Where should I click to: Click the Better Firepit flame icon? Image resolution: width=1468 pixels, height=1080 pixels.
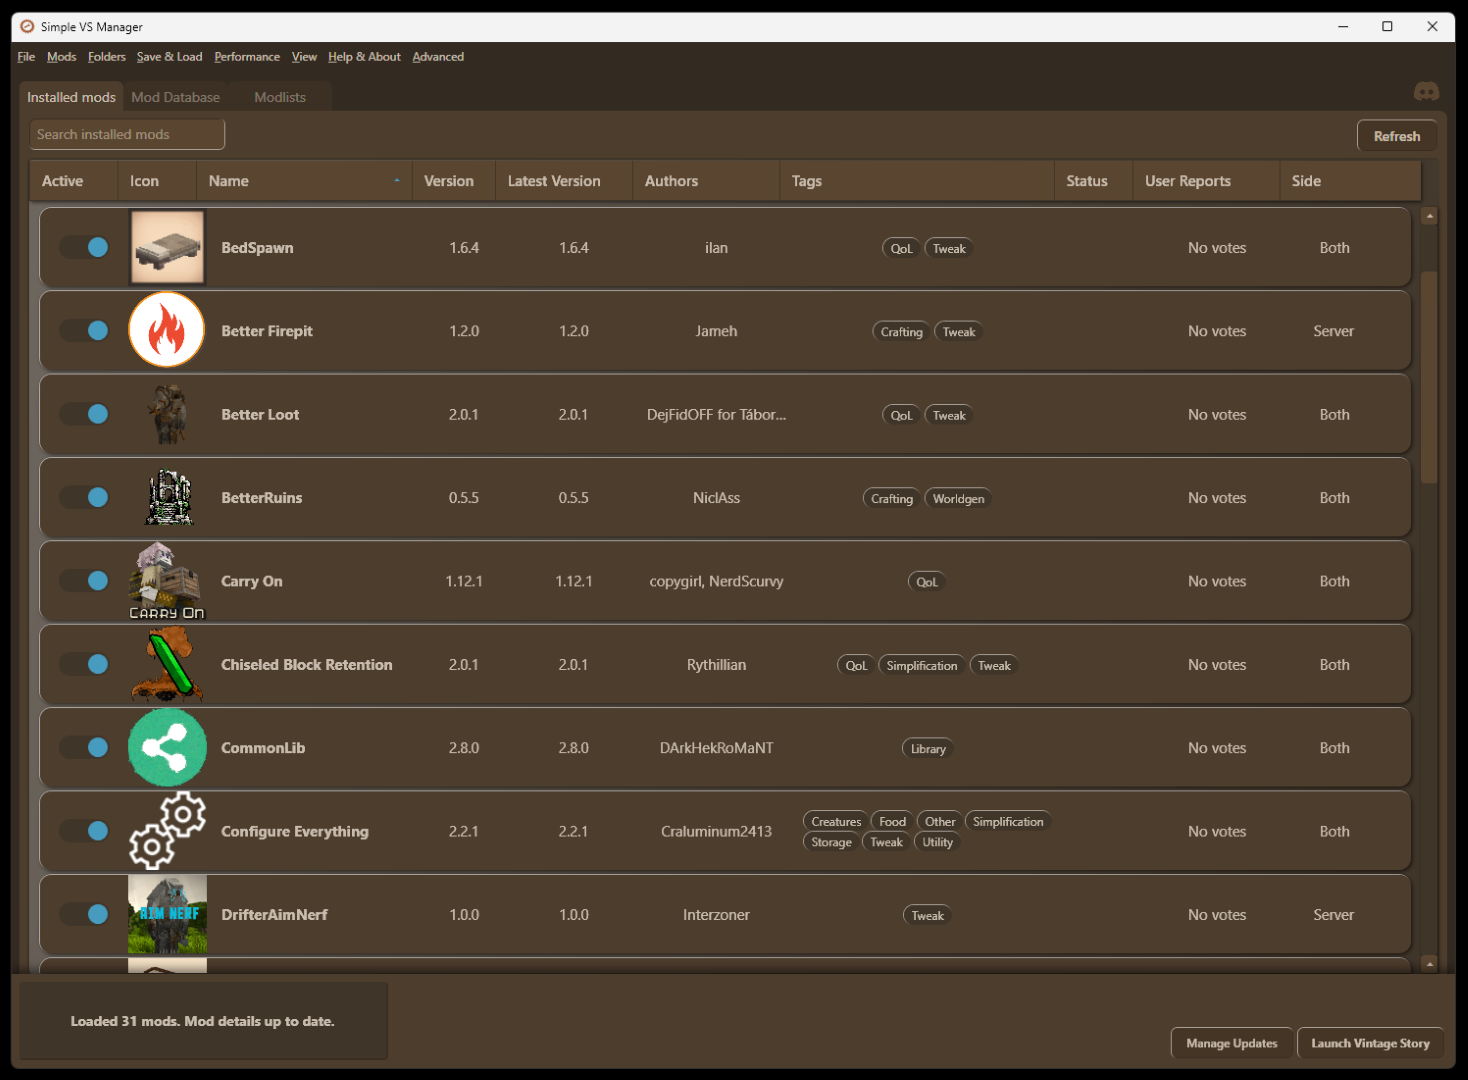click(x=167, y=330)
